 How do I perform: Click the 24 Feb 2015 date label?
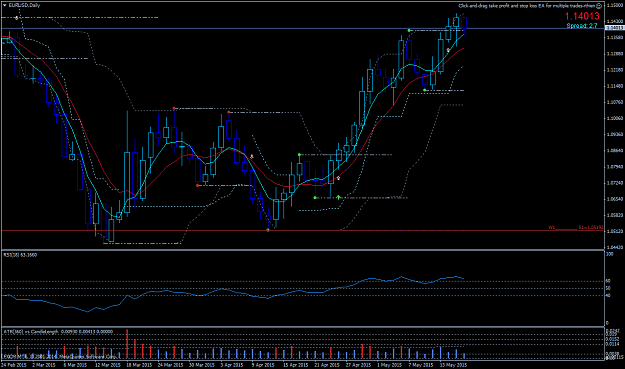pyautogui.click(x=14, y=365)
